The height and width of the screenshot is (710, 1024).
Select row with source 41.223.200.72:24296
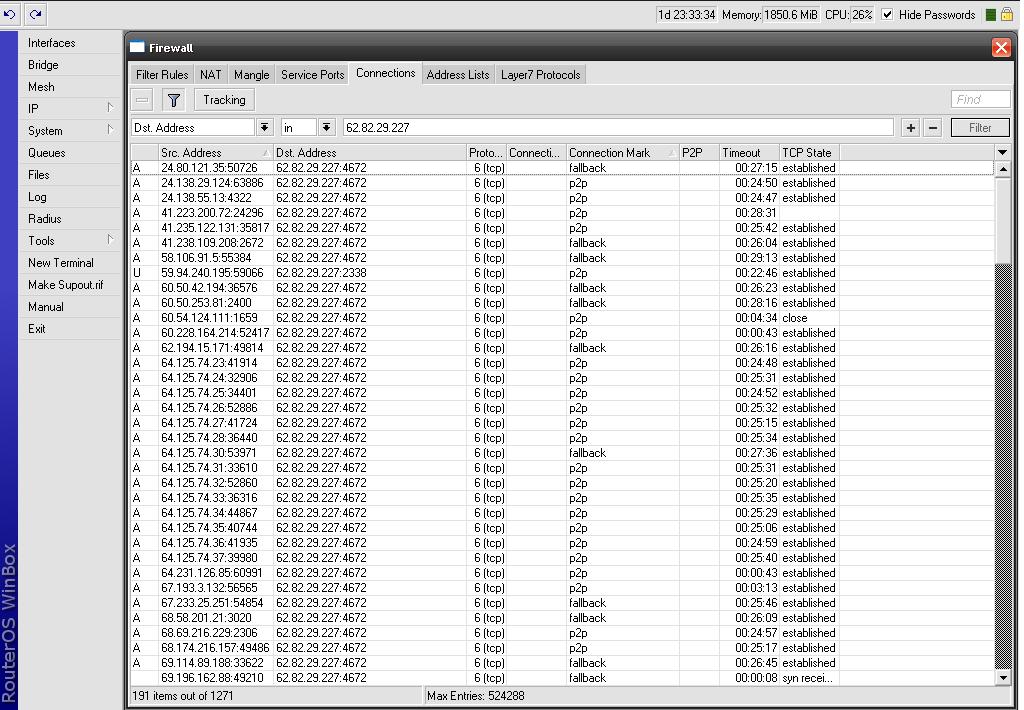562,213
